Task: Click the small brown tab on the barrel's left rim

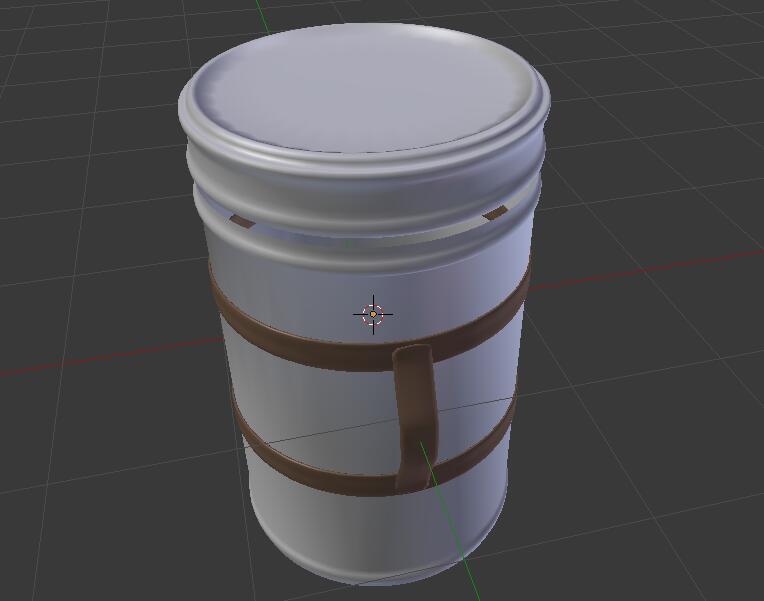Action: pos(242,221)
